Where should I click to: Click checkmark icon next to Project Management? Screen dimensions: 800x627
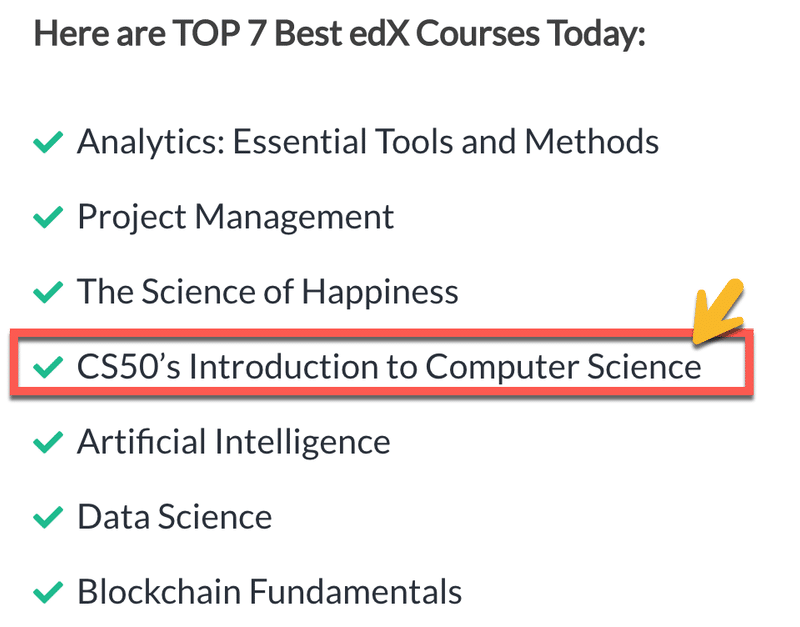(x=48, y=217)
